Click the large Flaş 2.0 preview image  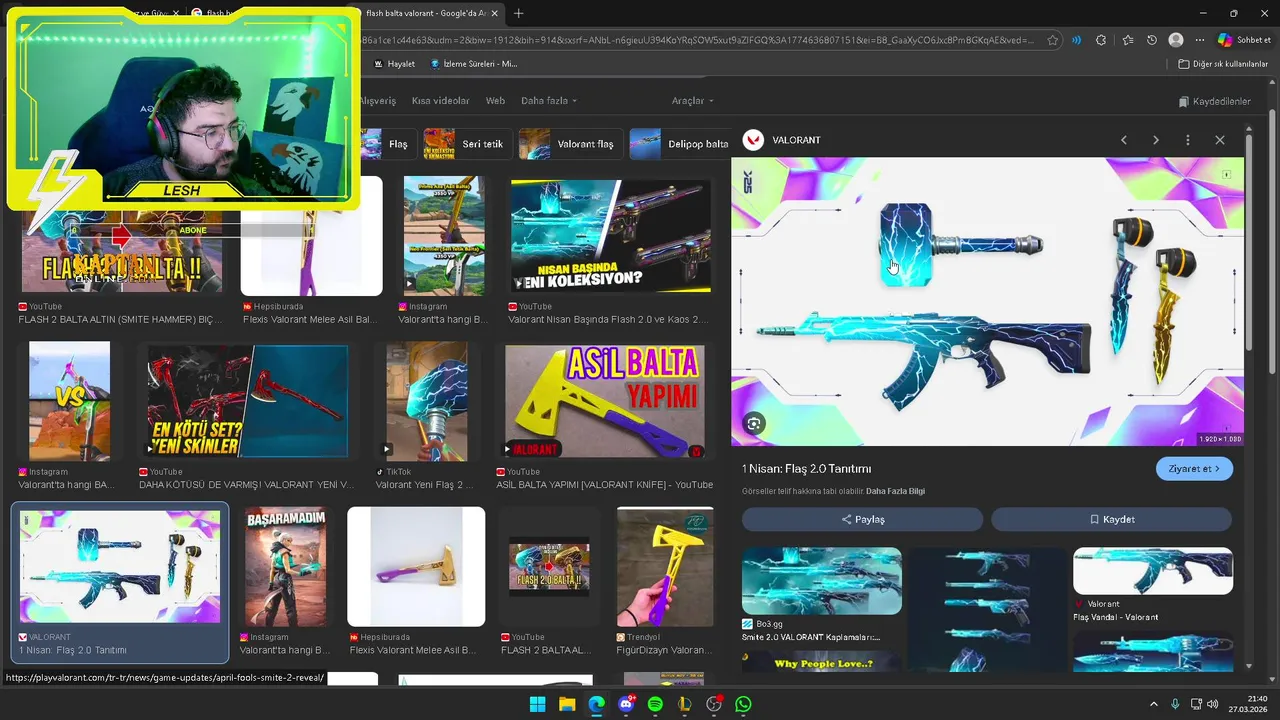pyautogui.click(x=987, y=301)
